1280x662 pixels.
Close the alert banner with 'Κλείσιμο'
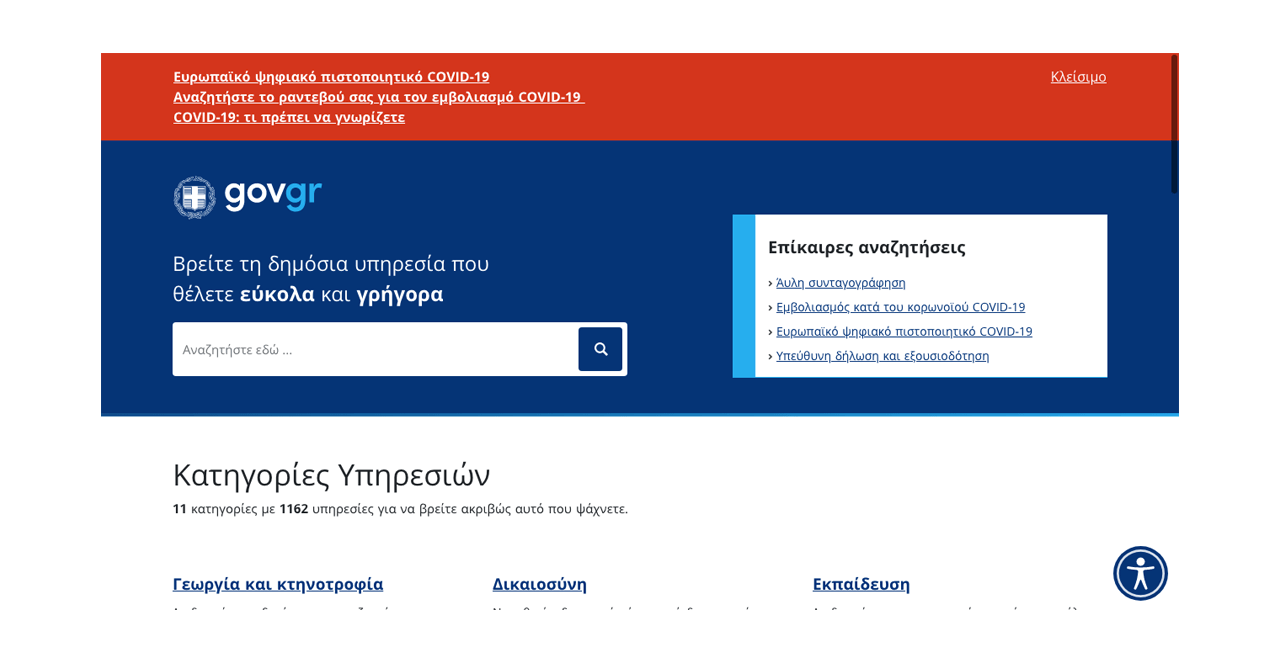(1078, 77)
